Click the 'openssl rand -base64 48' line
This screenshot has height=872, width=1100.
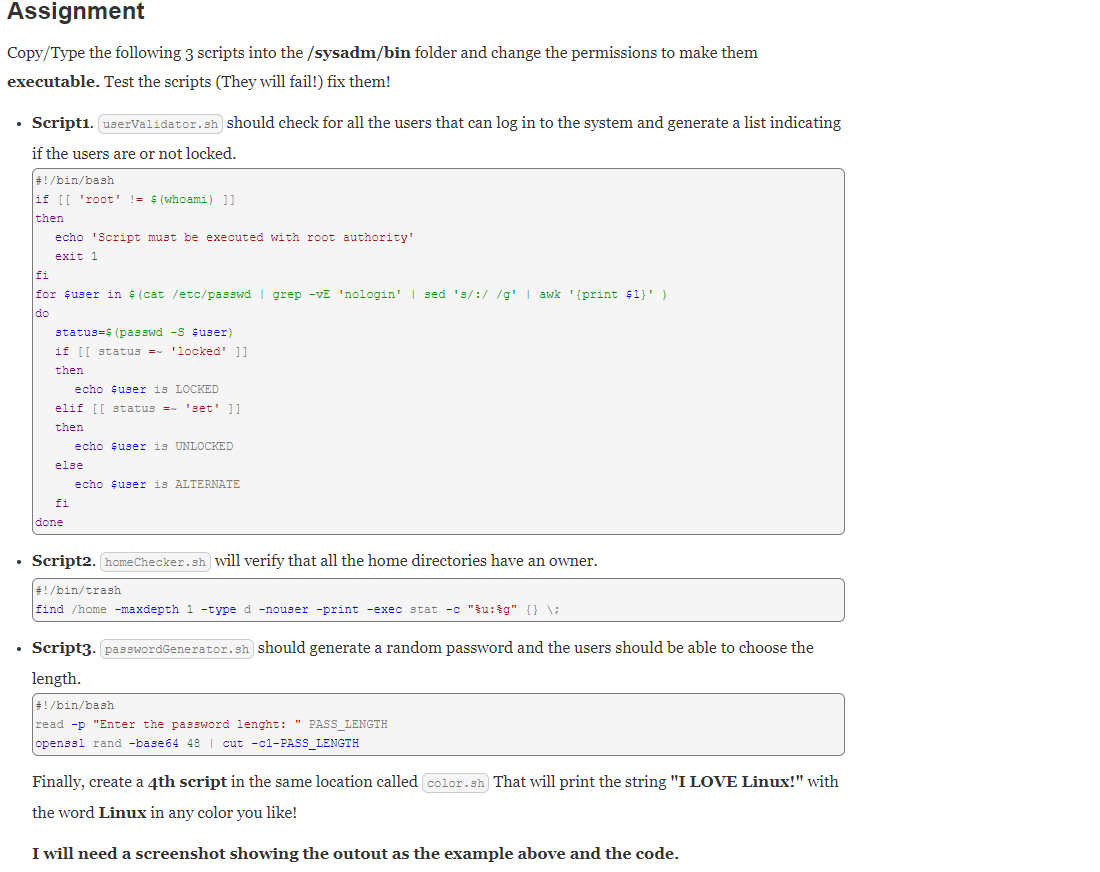pyautogui.click(x=197, y=744)
